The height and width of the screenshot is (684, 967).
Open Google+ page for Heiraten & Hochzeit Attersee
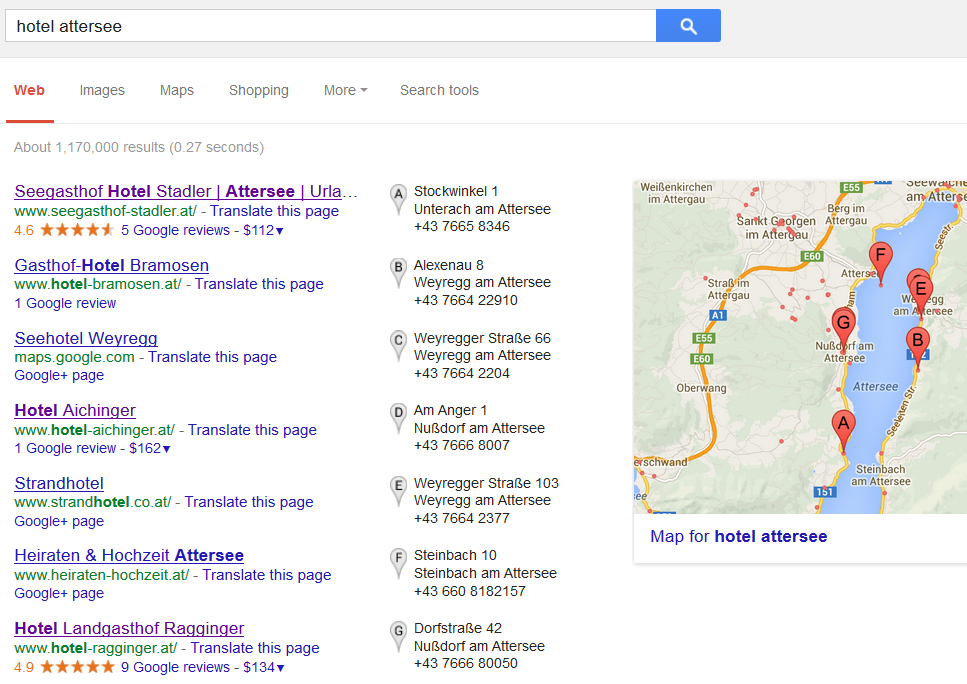[59, 593]
